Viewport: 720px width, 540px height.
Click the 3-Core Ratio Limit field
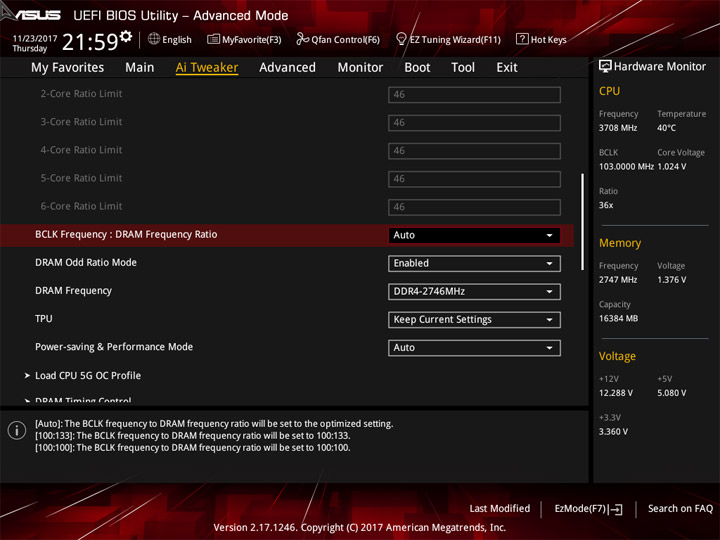[474, 123]
